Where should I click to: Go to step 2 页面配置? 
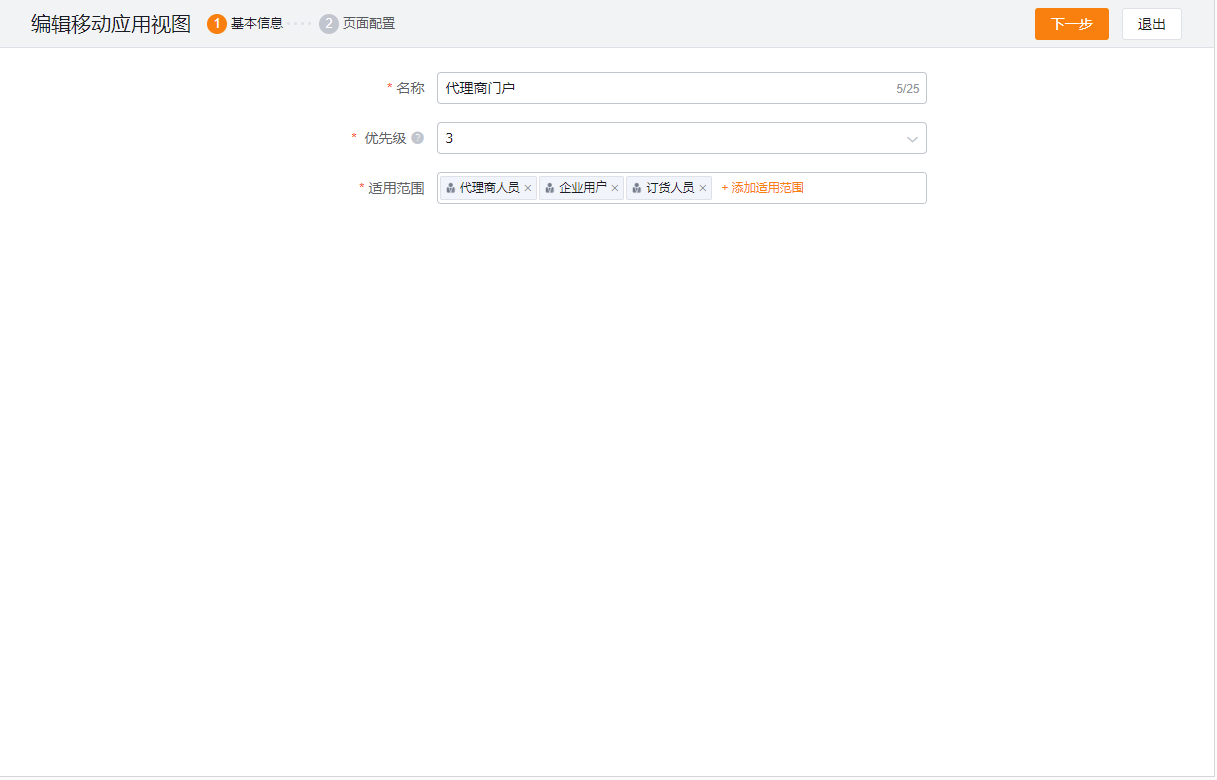[357, 23]
